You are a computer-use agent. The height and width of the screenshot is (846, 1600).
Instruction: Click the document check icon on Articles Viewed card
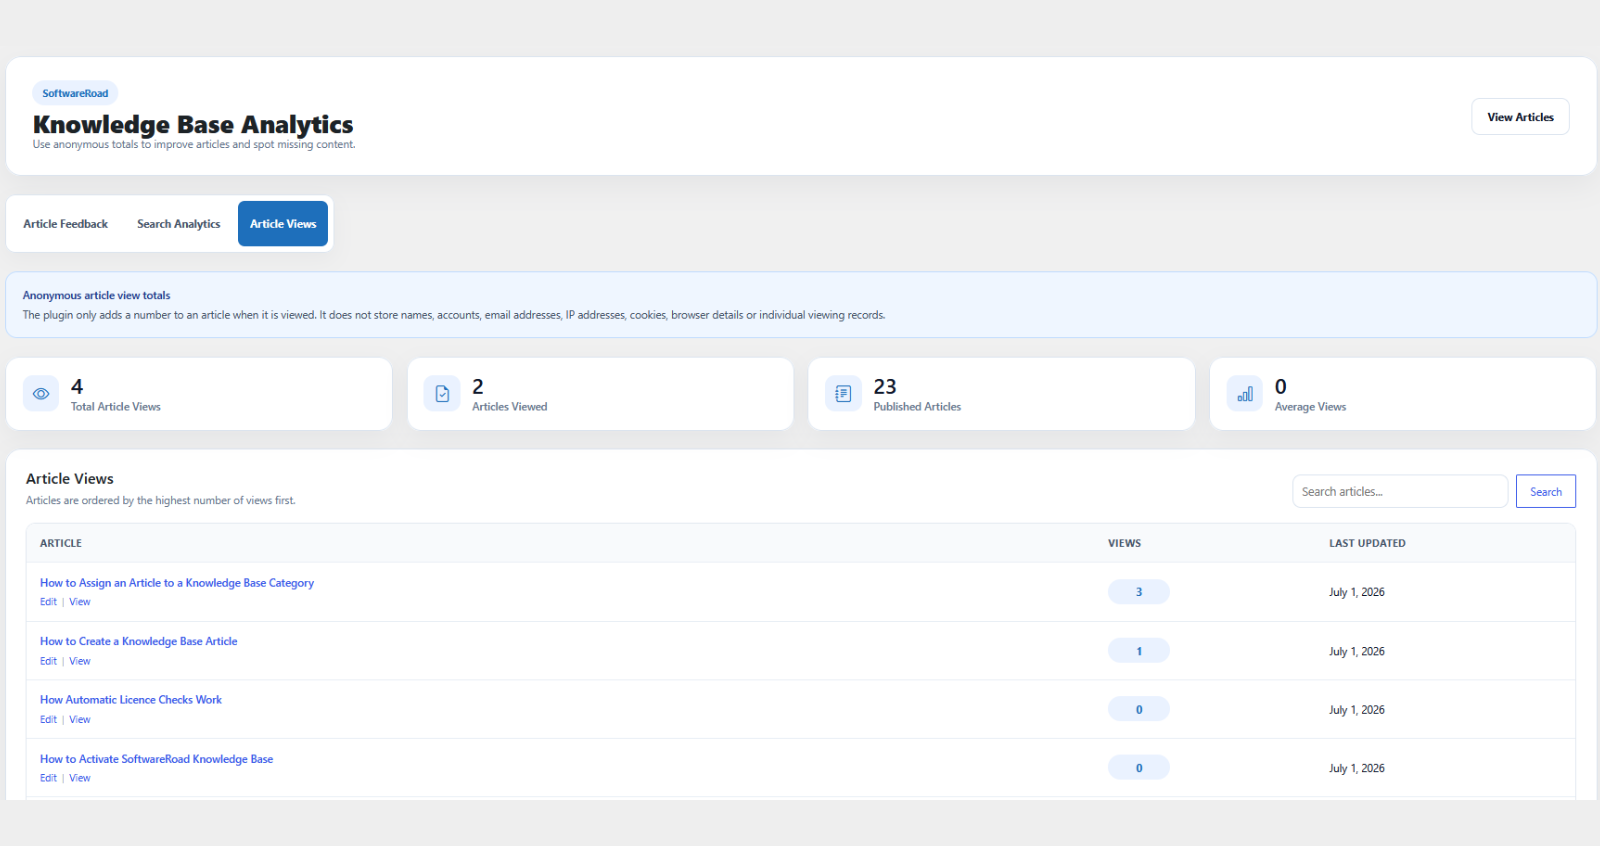click(442, 394)
